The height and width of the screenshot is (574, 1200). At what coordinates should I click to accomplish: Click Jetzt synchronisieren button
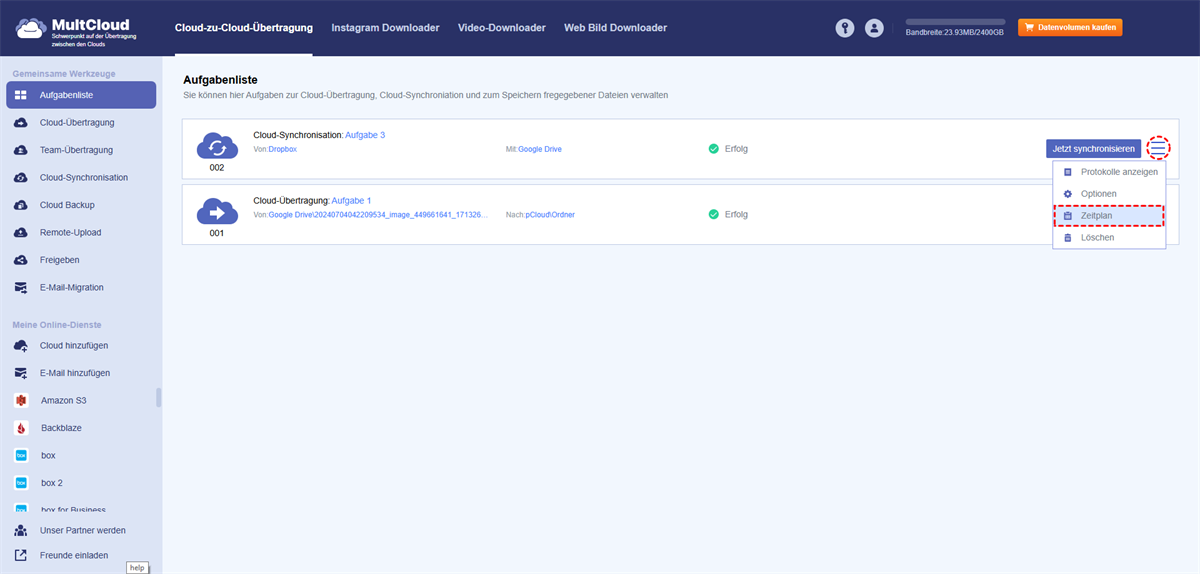point(1094,148)
